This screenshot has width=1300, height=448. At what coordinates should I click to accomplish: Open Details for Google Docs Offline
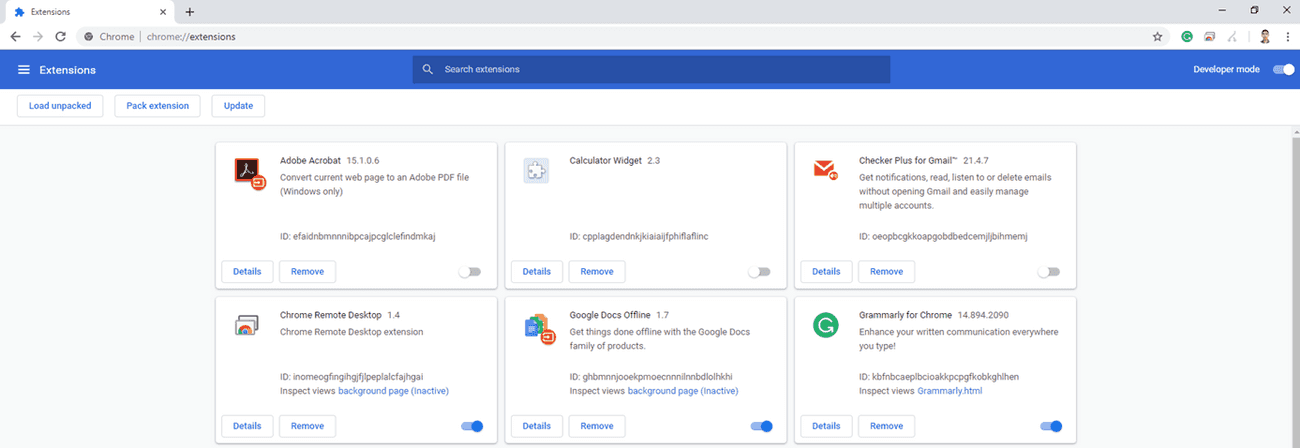click(536, 426)
